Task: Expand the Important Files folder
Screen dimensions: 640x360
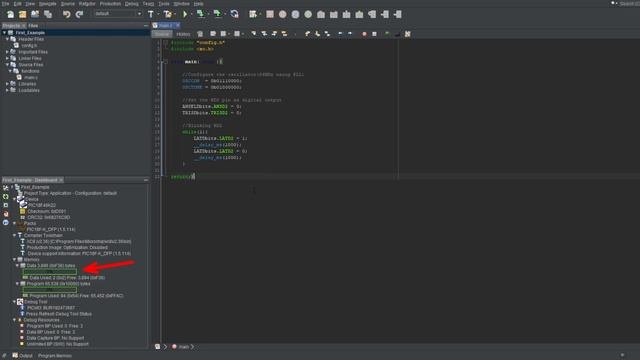Action: coord(7,52)
